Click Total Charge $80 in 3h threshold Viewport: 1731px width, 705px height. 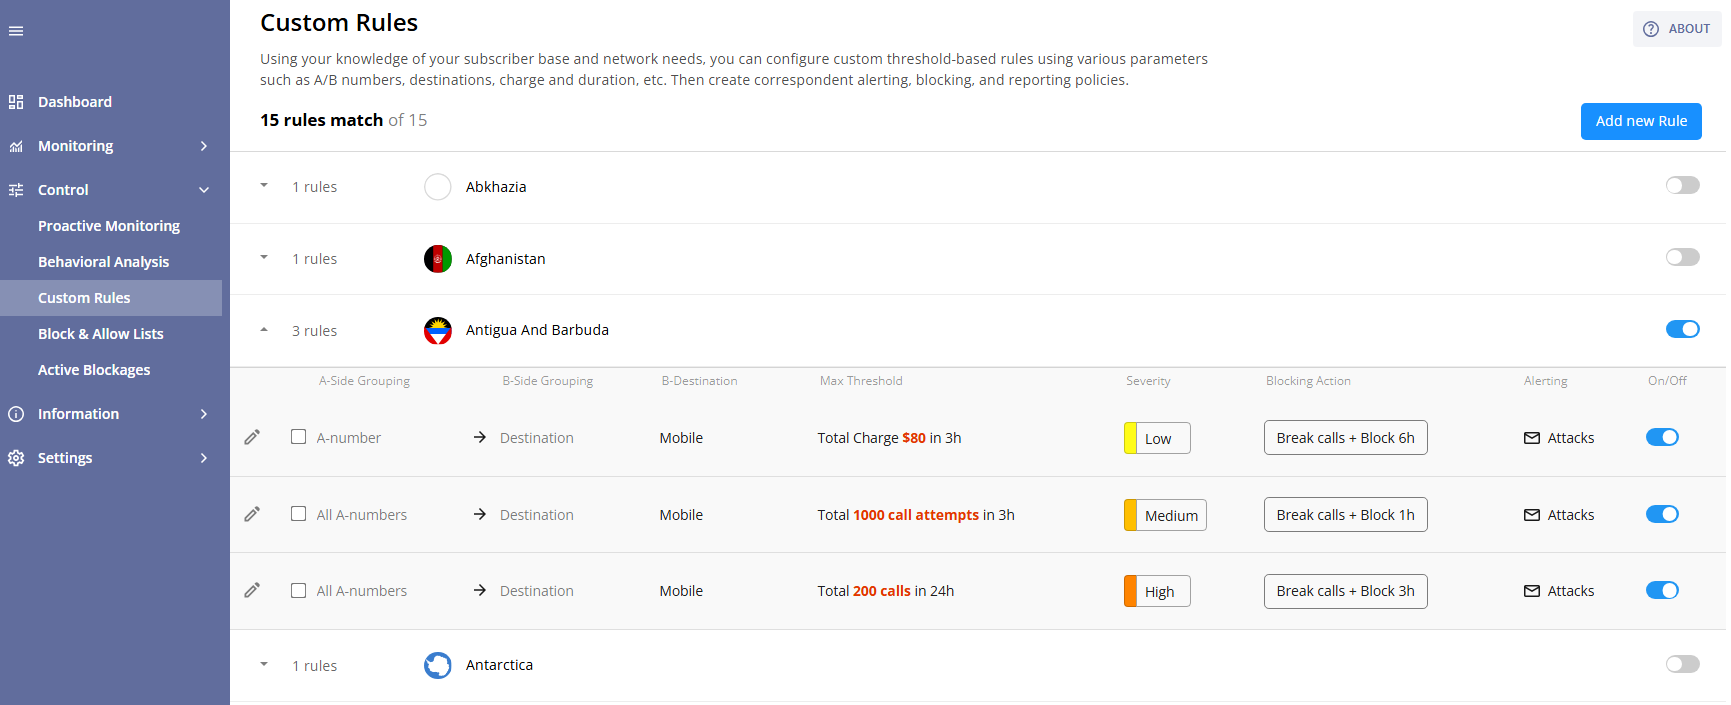[889, 438]
